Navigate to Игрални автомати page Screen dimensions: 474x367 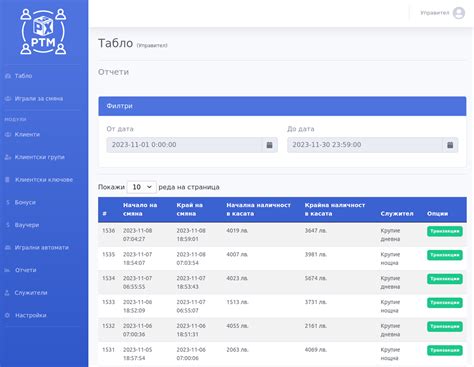tap(42, 247)
